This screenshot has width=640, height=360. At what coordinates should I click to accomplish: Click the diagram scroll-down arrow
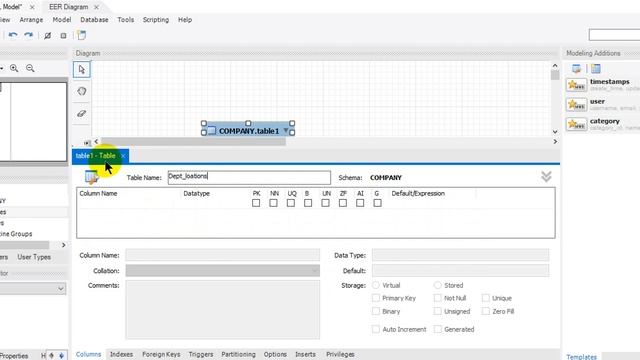[555, 131]
